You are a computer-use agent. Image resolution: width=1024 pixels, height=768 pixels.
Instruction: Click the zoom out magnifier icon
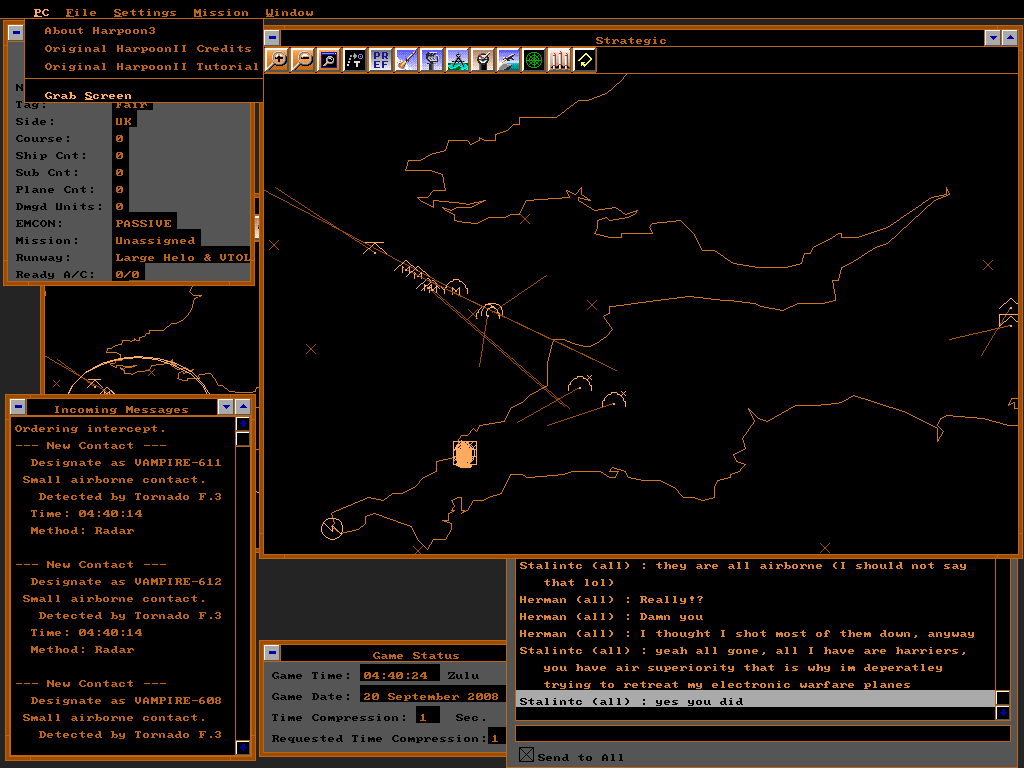coord(303,60)
